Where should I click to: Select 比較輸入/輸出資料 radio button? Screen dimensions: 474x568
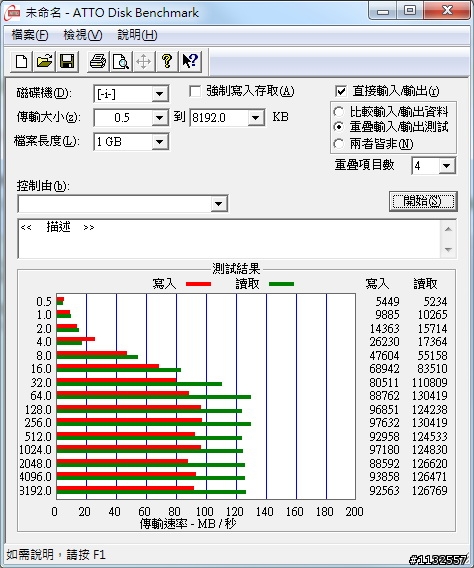pos(339,112)
